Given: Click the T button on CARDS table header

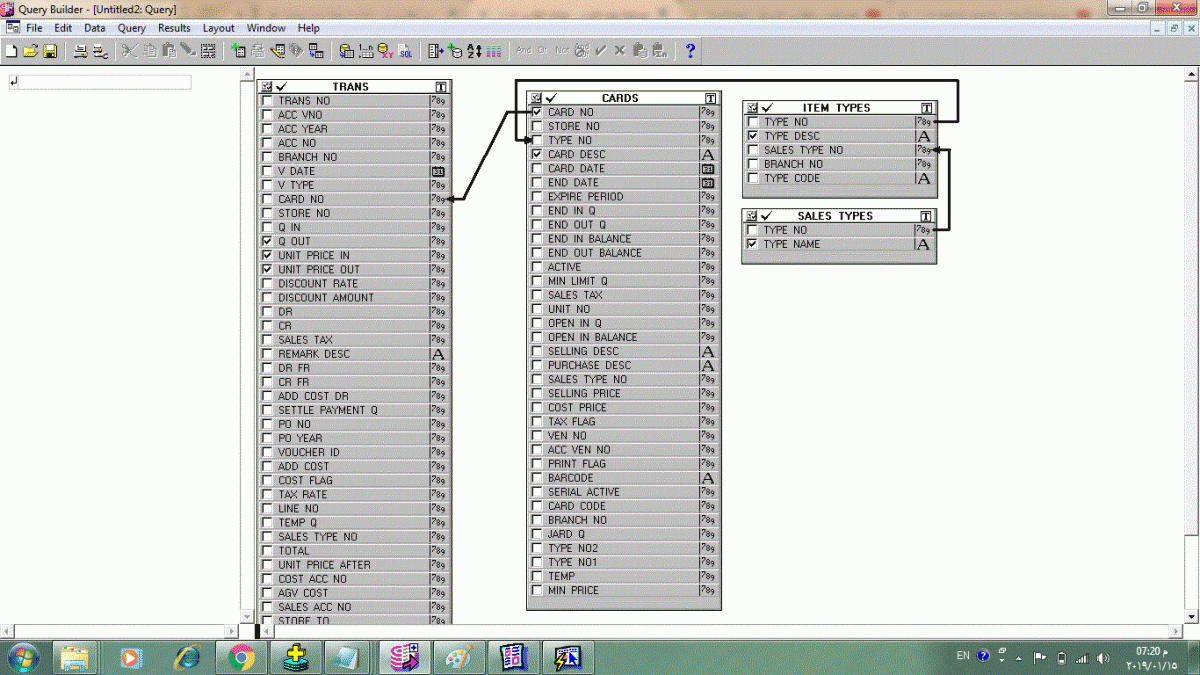Looking at the screenshot, I should 710,98.
